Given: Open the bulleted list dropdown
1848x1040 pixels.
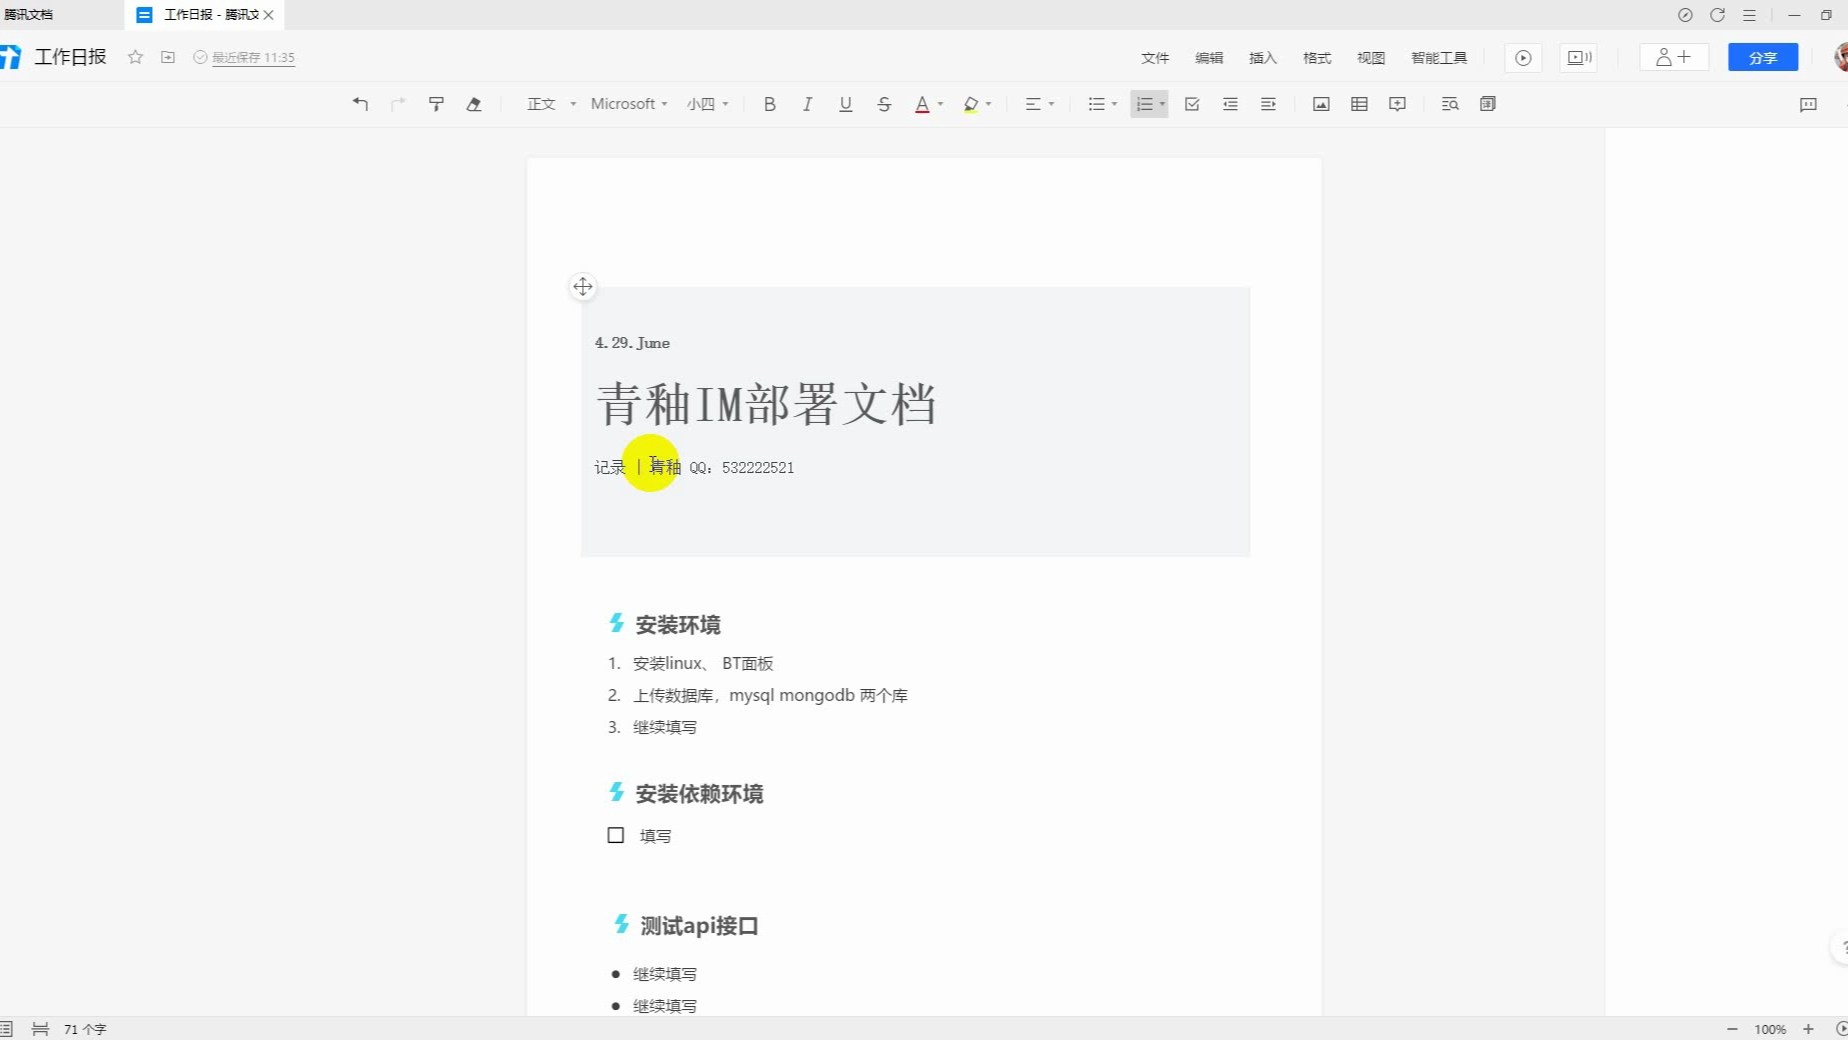Looking at the screenshot, I should click(1102, 104).
